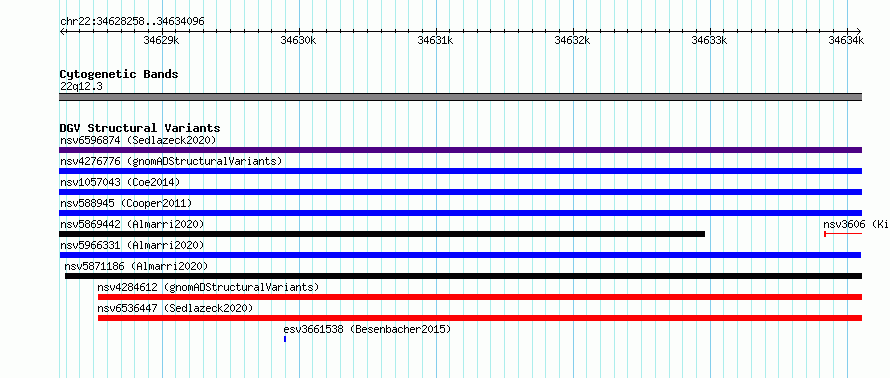890x378 pixels.
Task: Select the black bar under nsv5869442
Action: [382, 234]
